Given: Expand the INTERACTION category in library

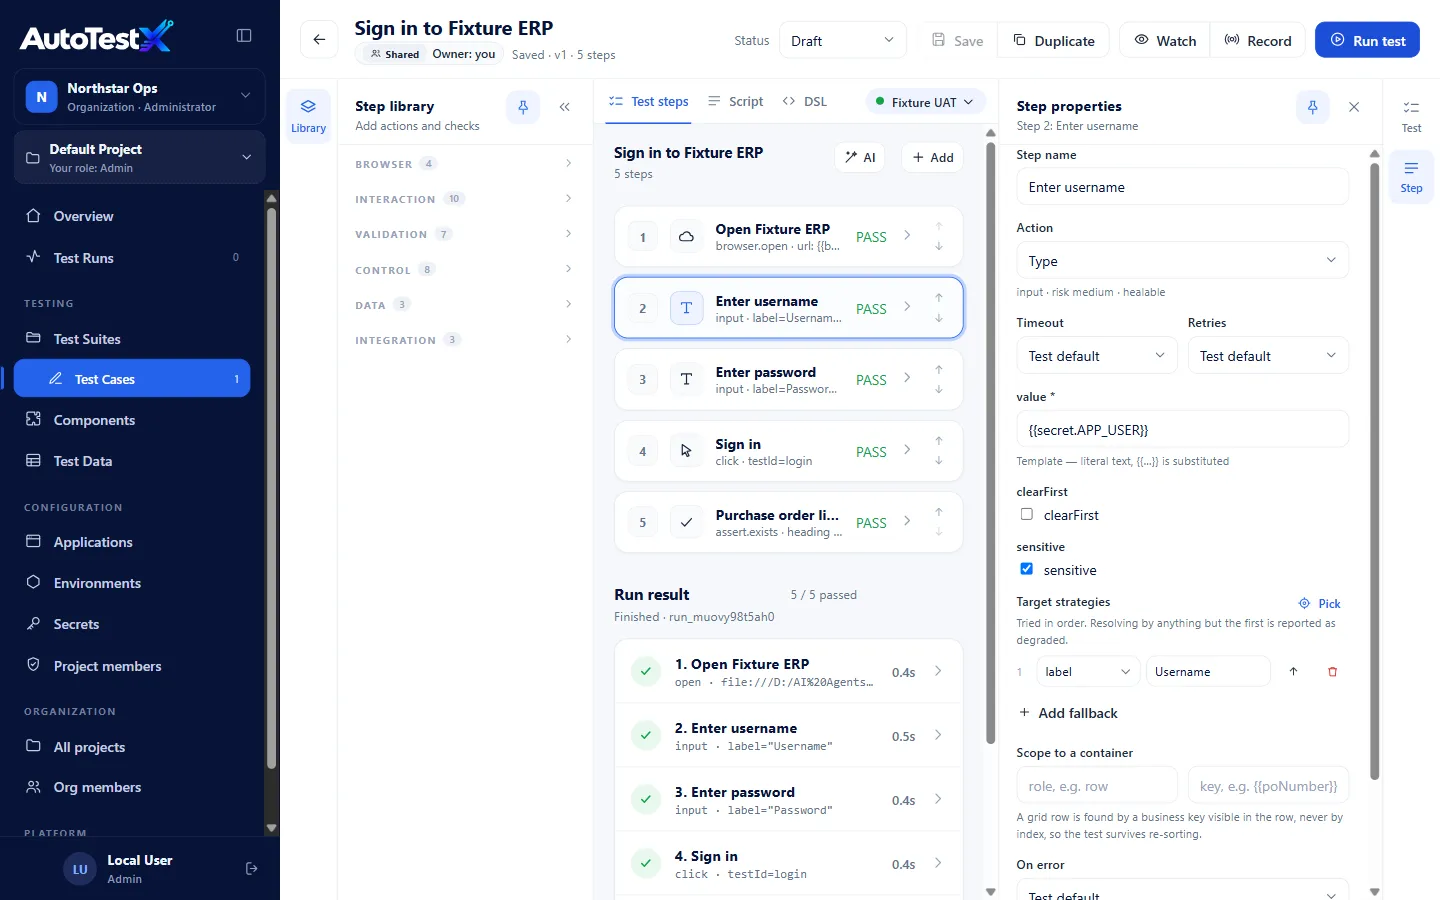Looking at the screenshot, I should pos(464,199).
